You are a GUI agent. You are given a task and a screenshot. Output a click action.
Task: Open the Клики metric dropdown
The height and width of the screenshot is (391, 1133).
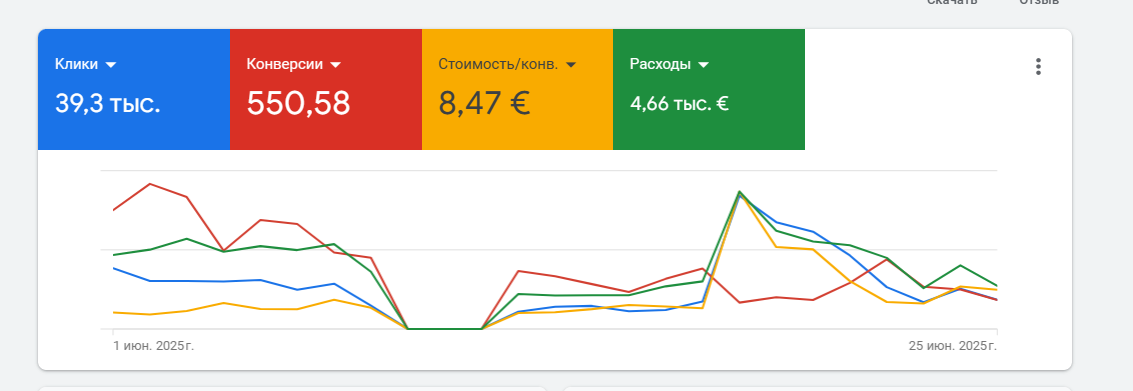85,64
